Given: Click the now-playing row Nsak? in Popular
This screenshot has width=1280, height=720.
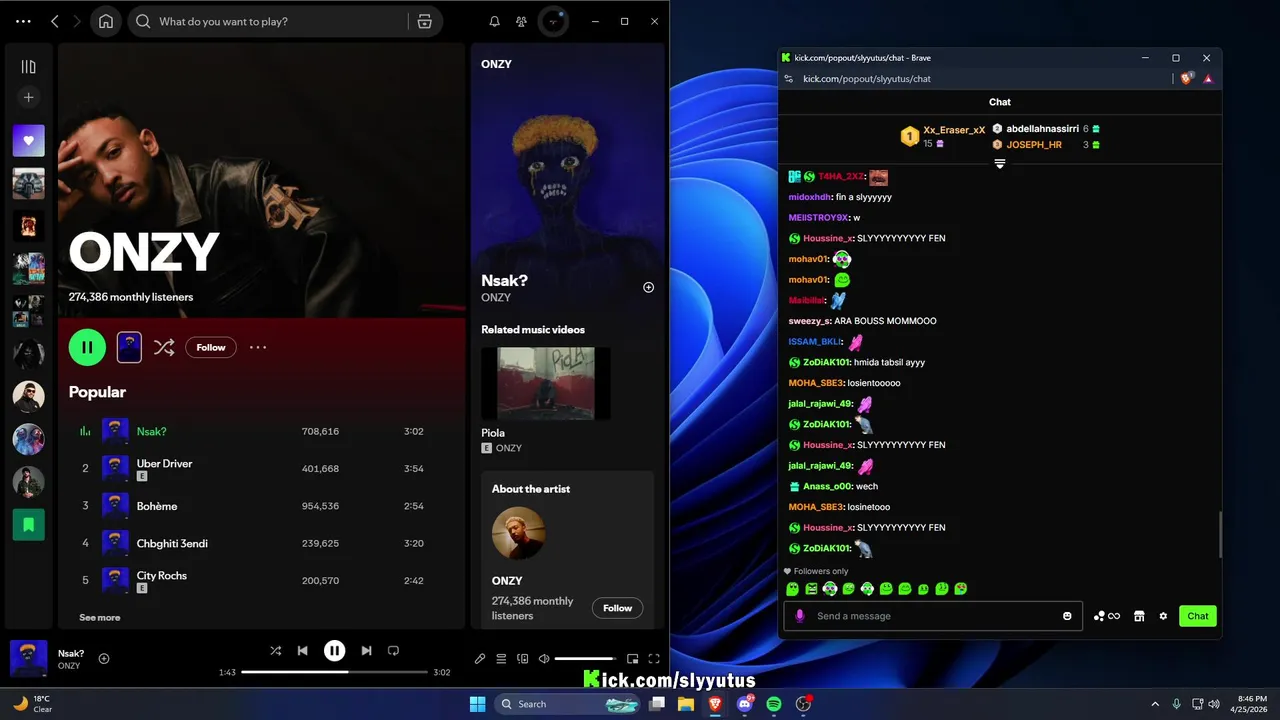Looking at the screenshot, I should [x=261, y=431].
